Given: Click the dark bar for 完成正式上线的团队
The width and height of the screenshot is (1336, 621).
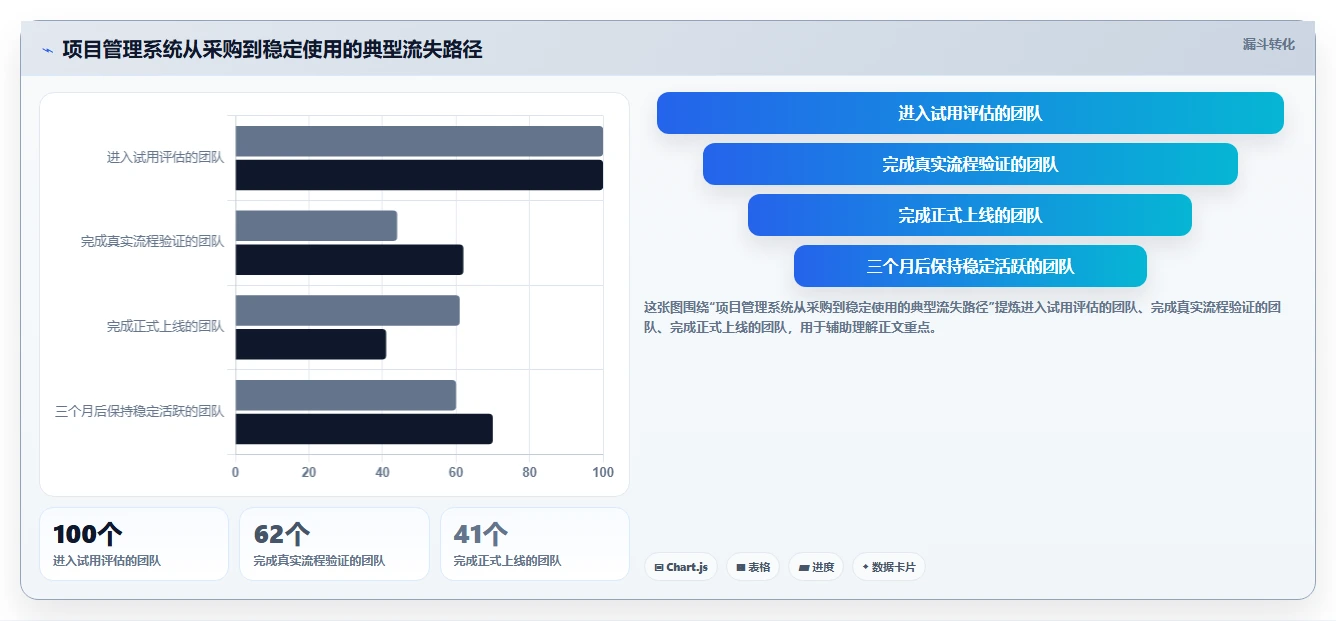Looking at the screenshot, I should coord(311,344).
